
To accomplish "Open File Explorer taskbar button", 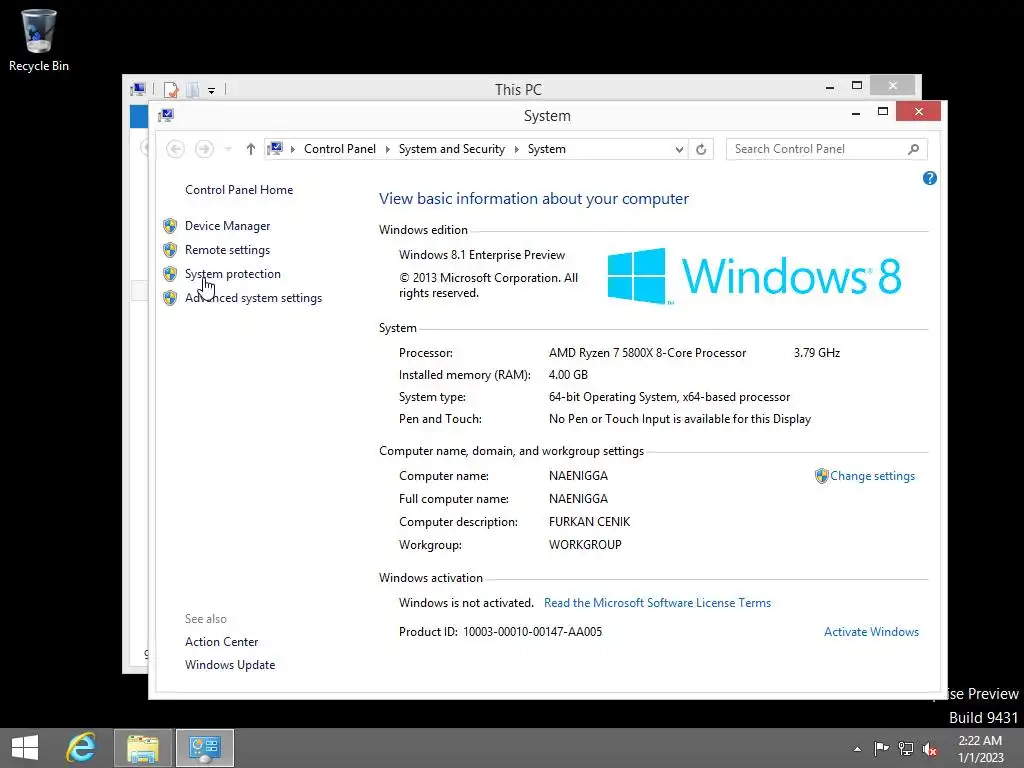I will click(143, 748).
